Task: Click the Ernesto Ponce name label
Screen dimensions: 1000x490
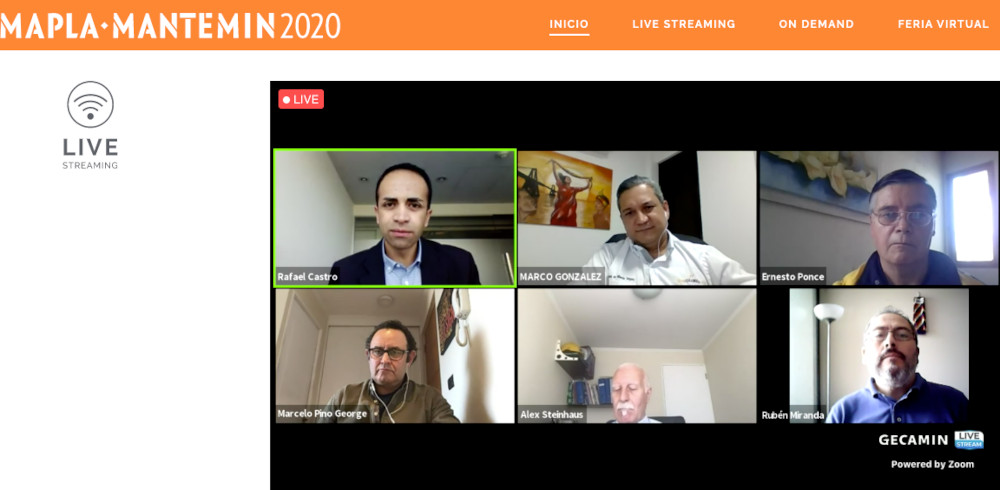Action: point(793,277)
